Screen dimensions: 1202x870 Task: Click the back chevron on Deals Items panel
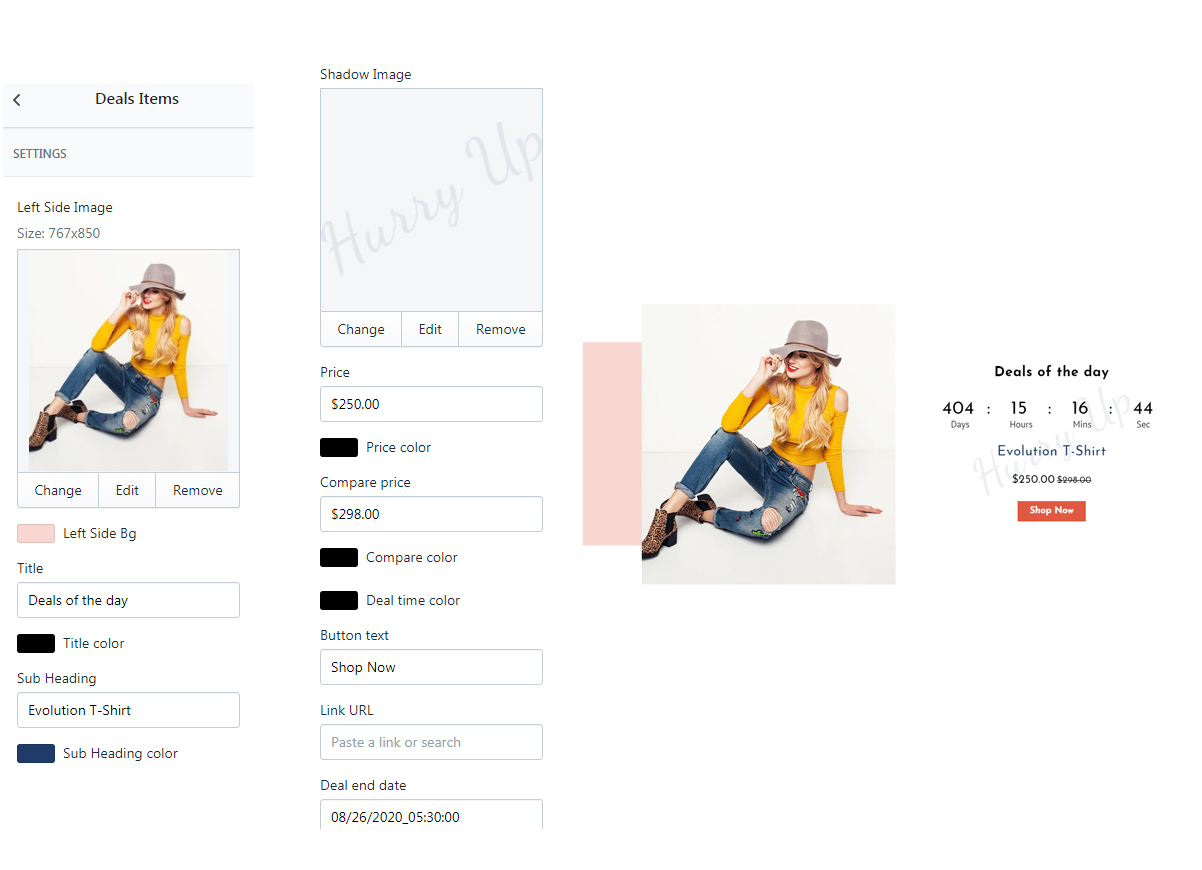[16, 99]
